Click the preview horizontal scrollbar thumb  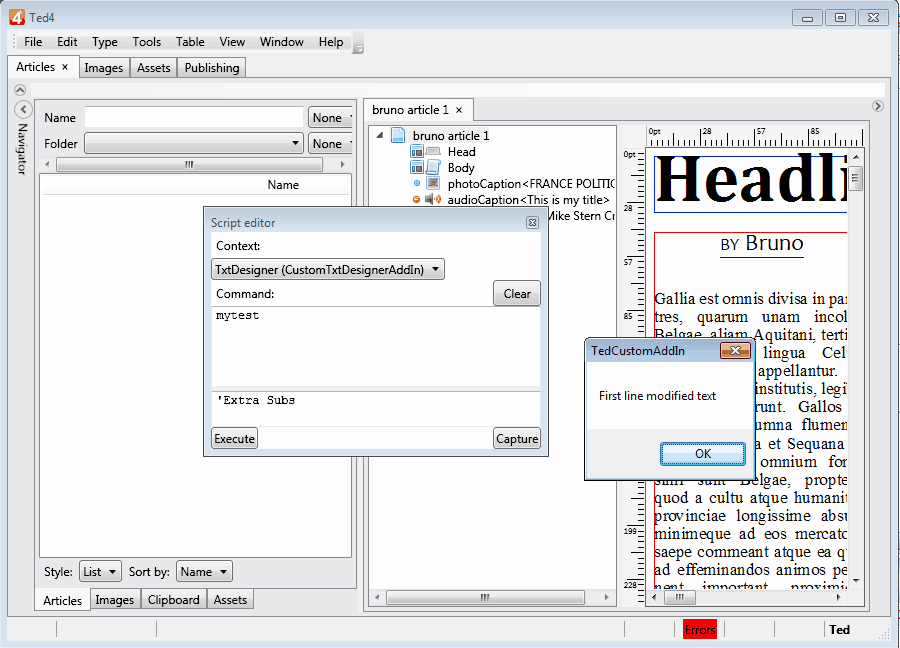click(680, 597)
